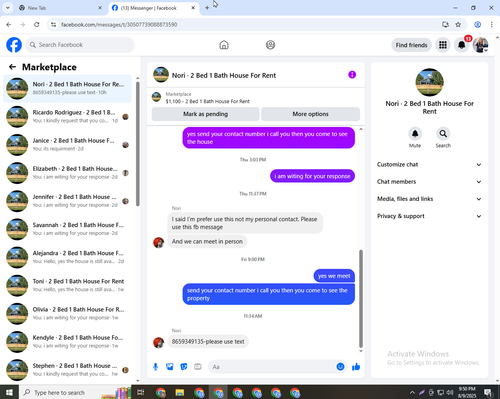Attach a photo using the image icon

(x=170, y=367)
